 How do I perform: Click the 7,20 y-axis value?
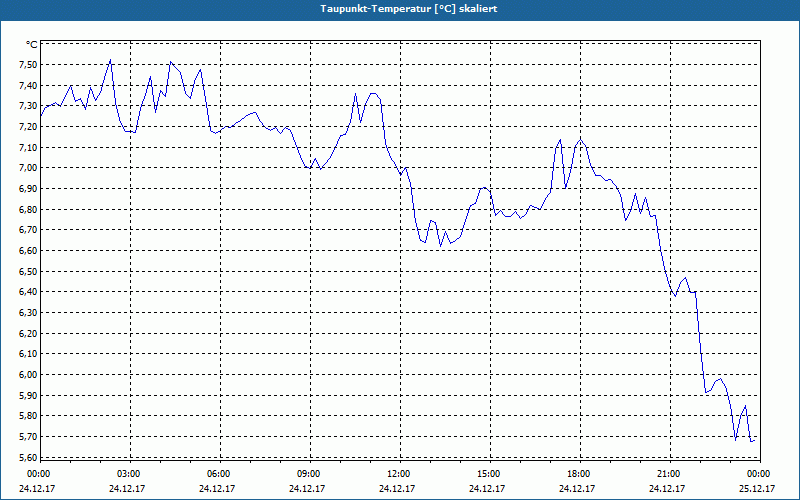[28, 127]
